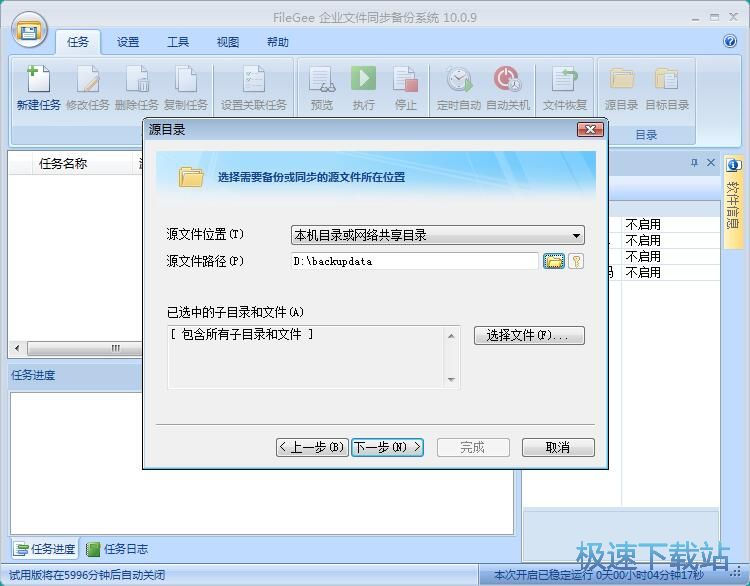Screen dimensions: 750x586
Task: Click the Select Files (选择文件) button
Action: pyautogui.click(x=529, y=335)
